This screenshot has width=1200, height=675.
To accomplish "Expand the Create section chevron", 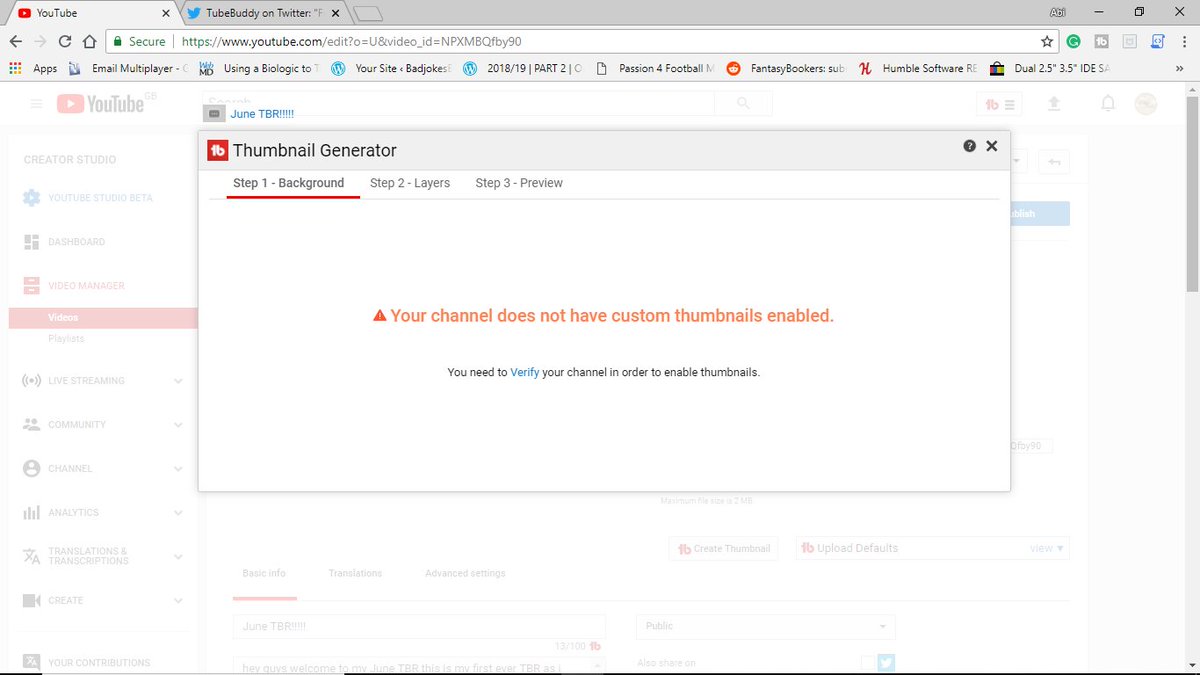I will [178, 601].
